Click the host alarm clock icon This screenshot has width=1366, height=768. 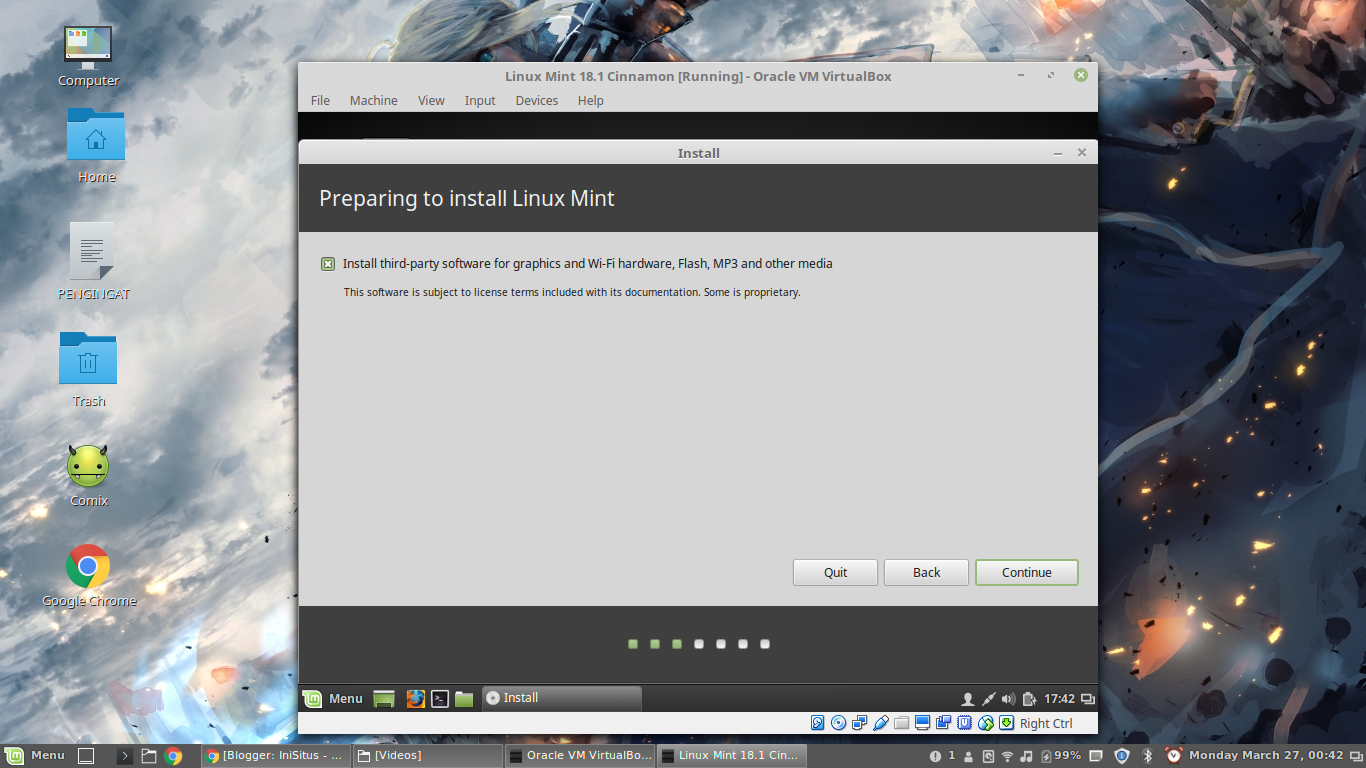pyautogui.click(x=1174, y=756)
